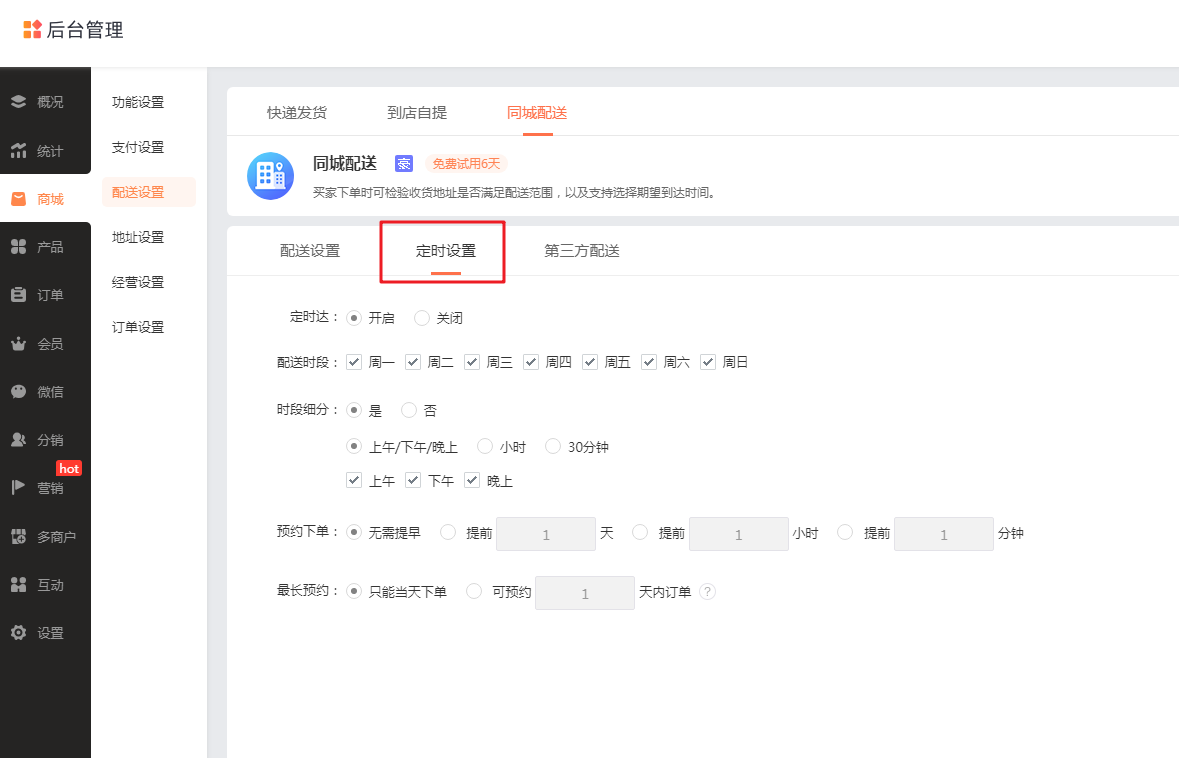Switch to 快递发货 tab

pyautogui.click(x=297, y=113)
